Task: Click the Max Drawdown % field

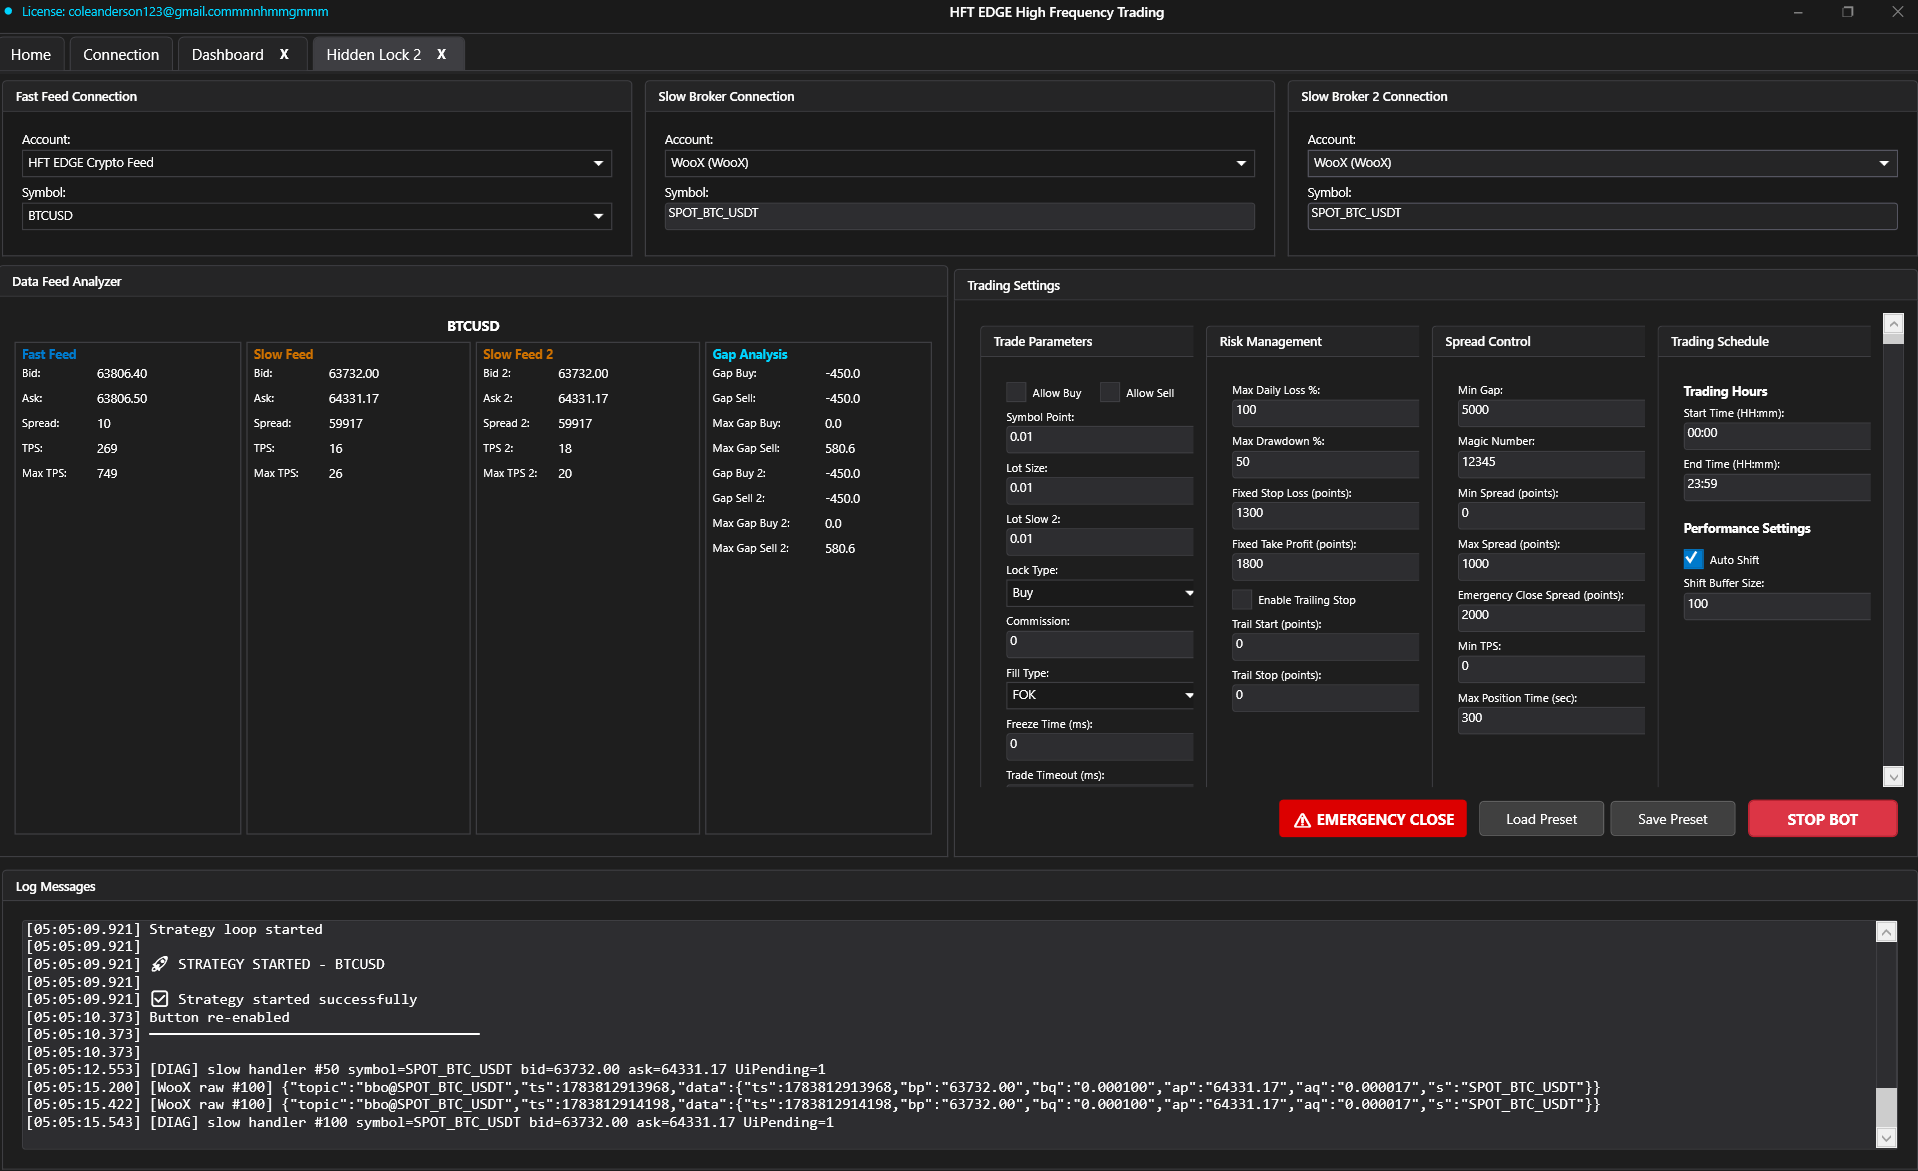Action: point(1325,463)
